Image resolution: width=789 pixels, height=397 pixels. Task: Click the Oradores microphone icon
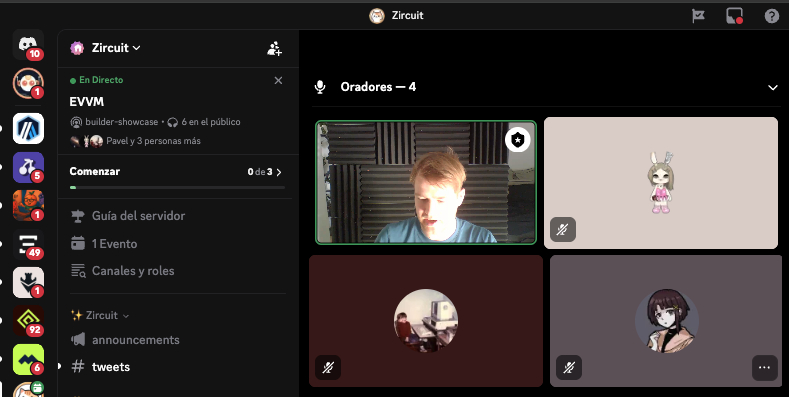point(320,87)
